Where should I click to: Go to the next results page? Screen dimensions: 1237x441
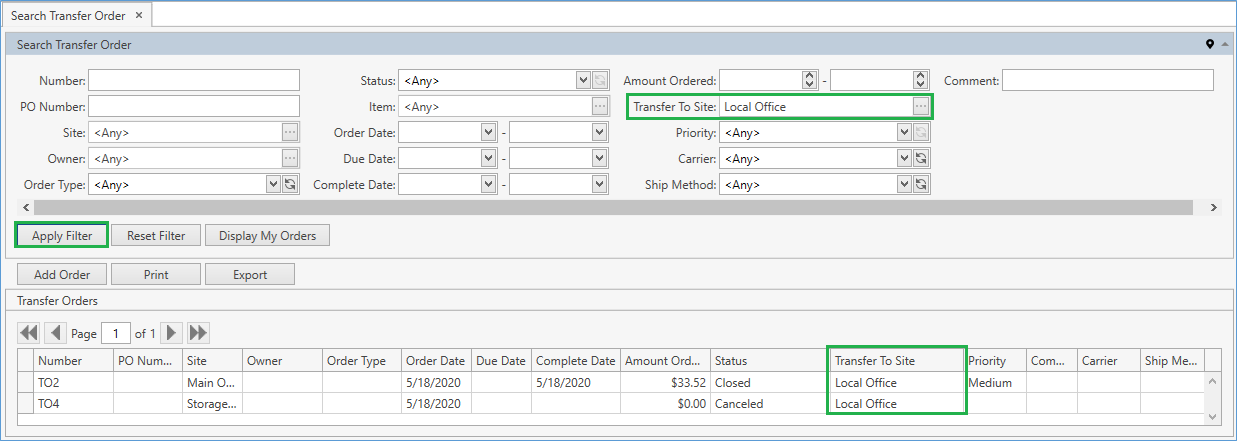172,333
